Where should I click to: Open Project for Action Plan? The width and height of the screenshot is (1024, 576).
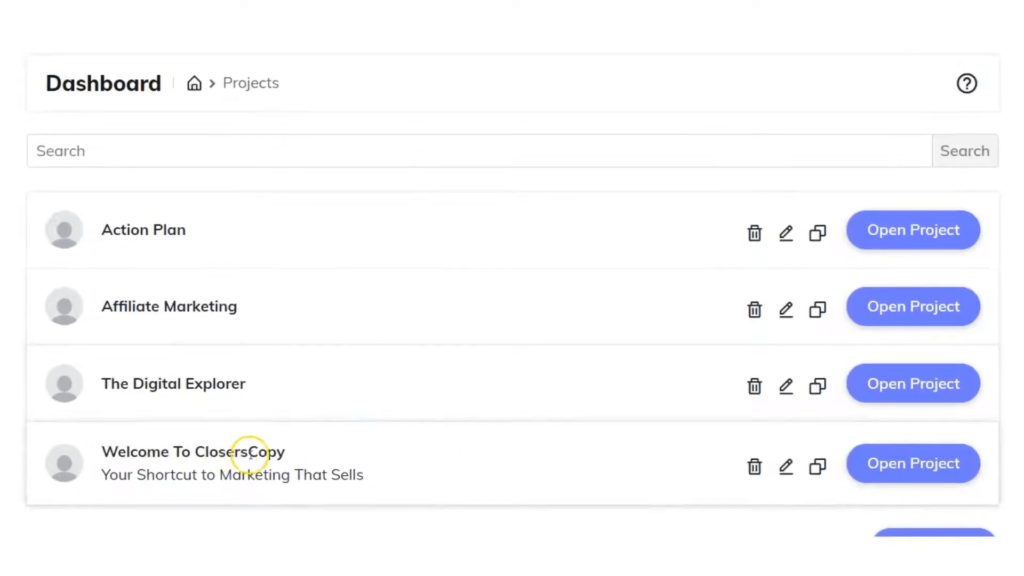913,230
